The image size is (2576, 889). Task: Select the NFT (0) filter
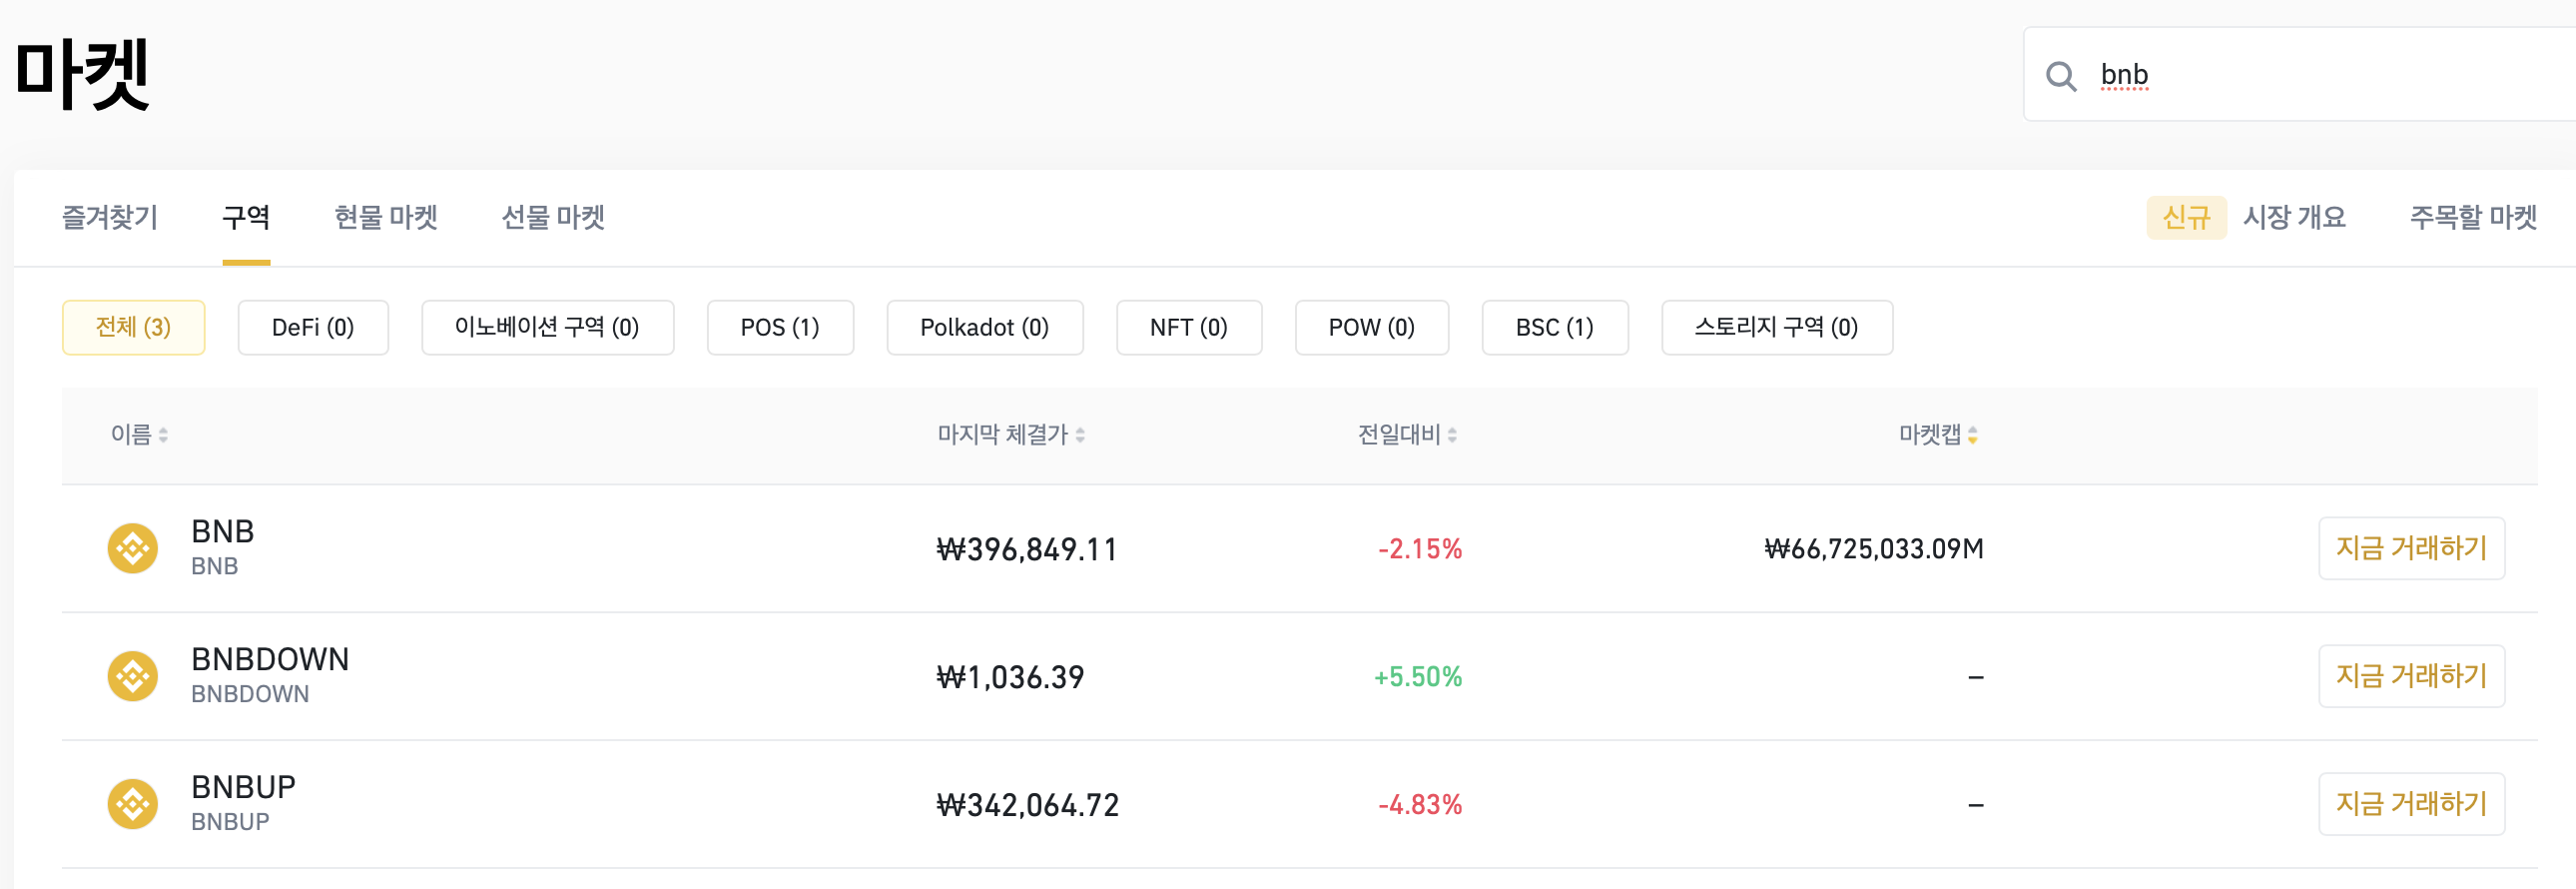point(1189,327)
